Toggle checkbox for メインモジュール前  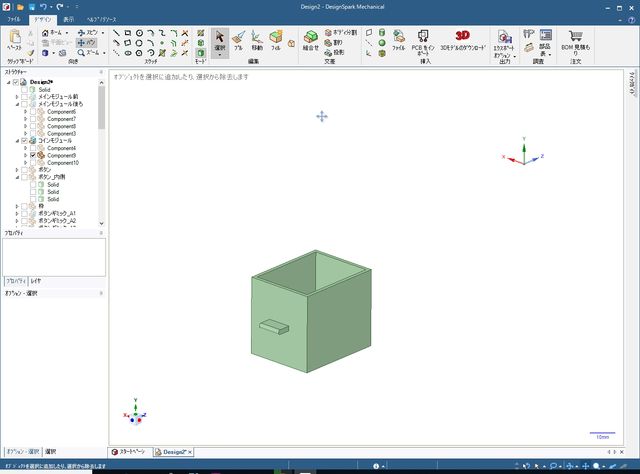(x=24, y=97)
